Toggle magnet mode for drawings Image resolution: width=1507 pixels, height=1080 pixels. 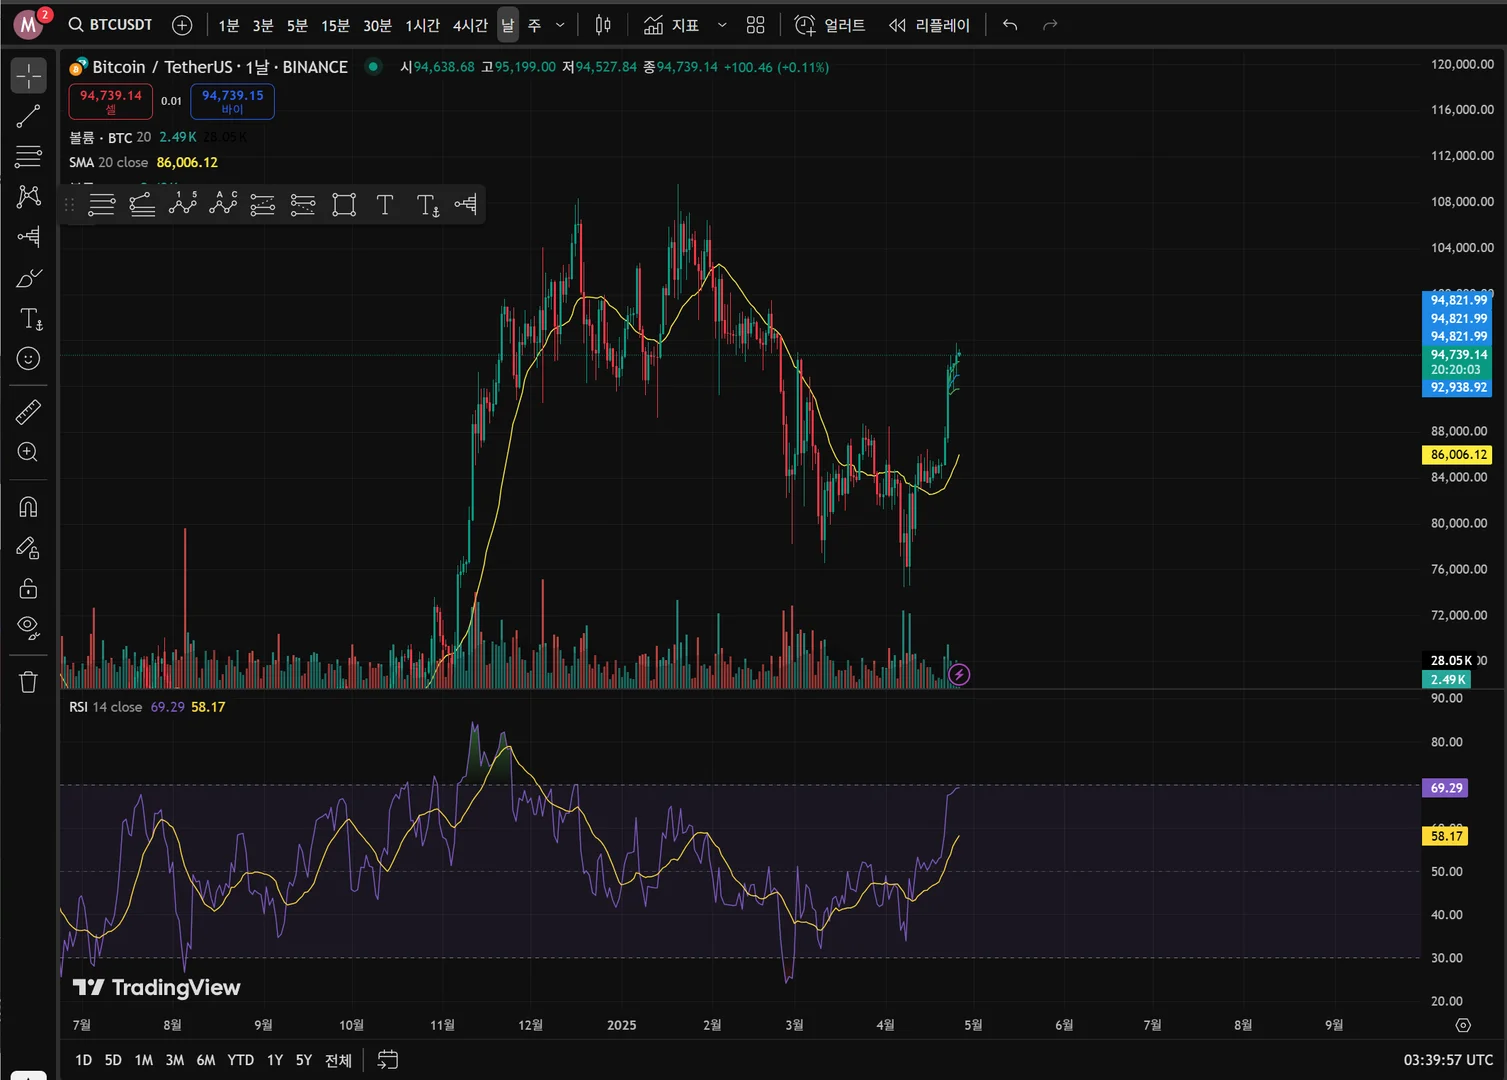[x=28, y=507]
